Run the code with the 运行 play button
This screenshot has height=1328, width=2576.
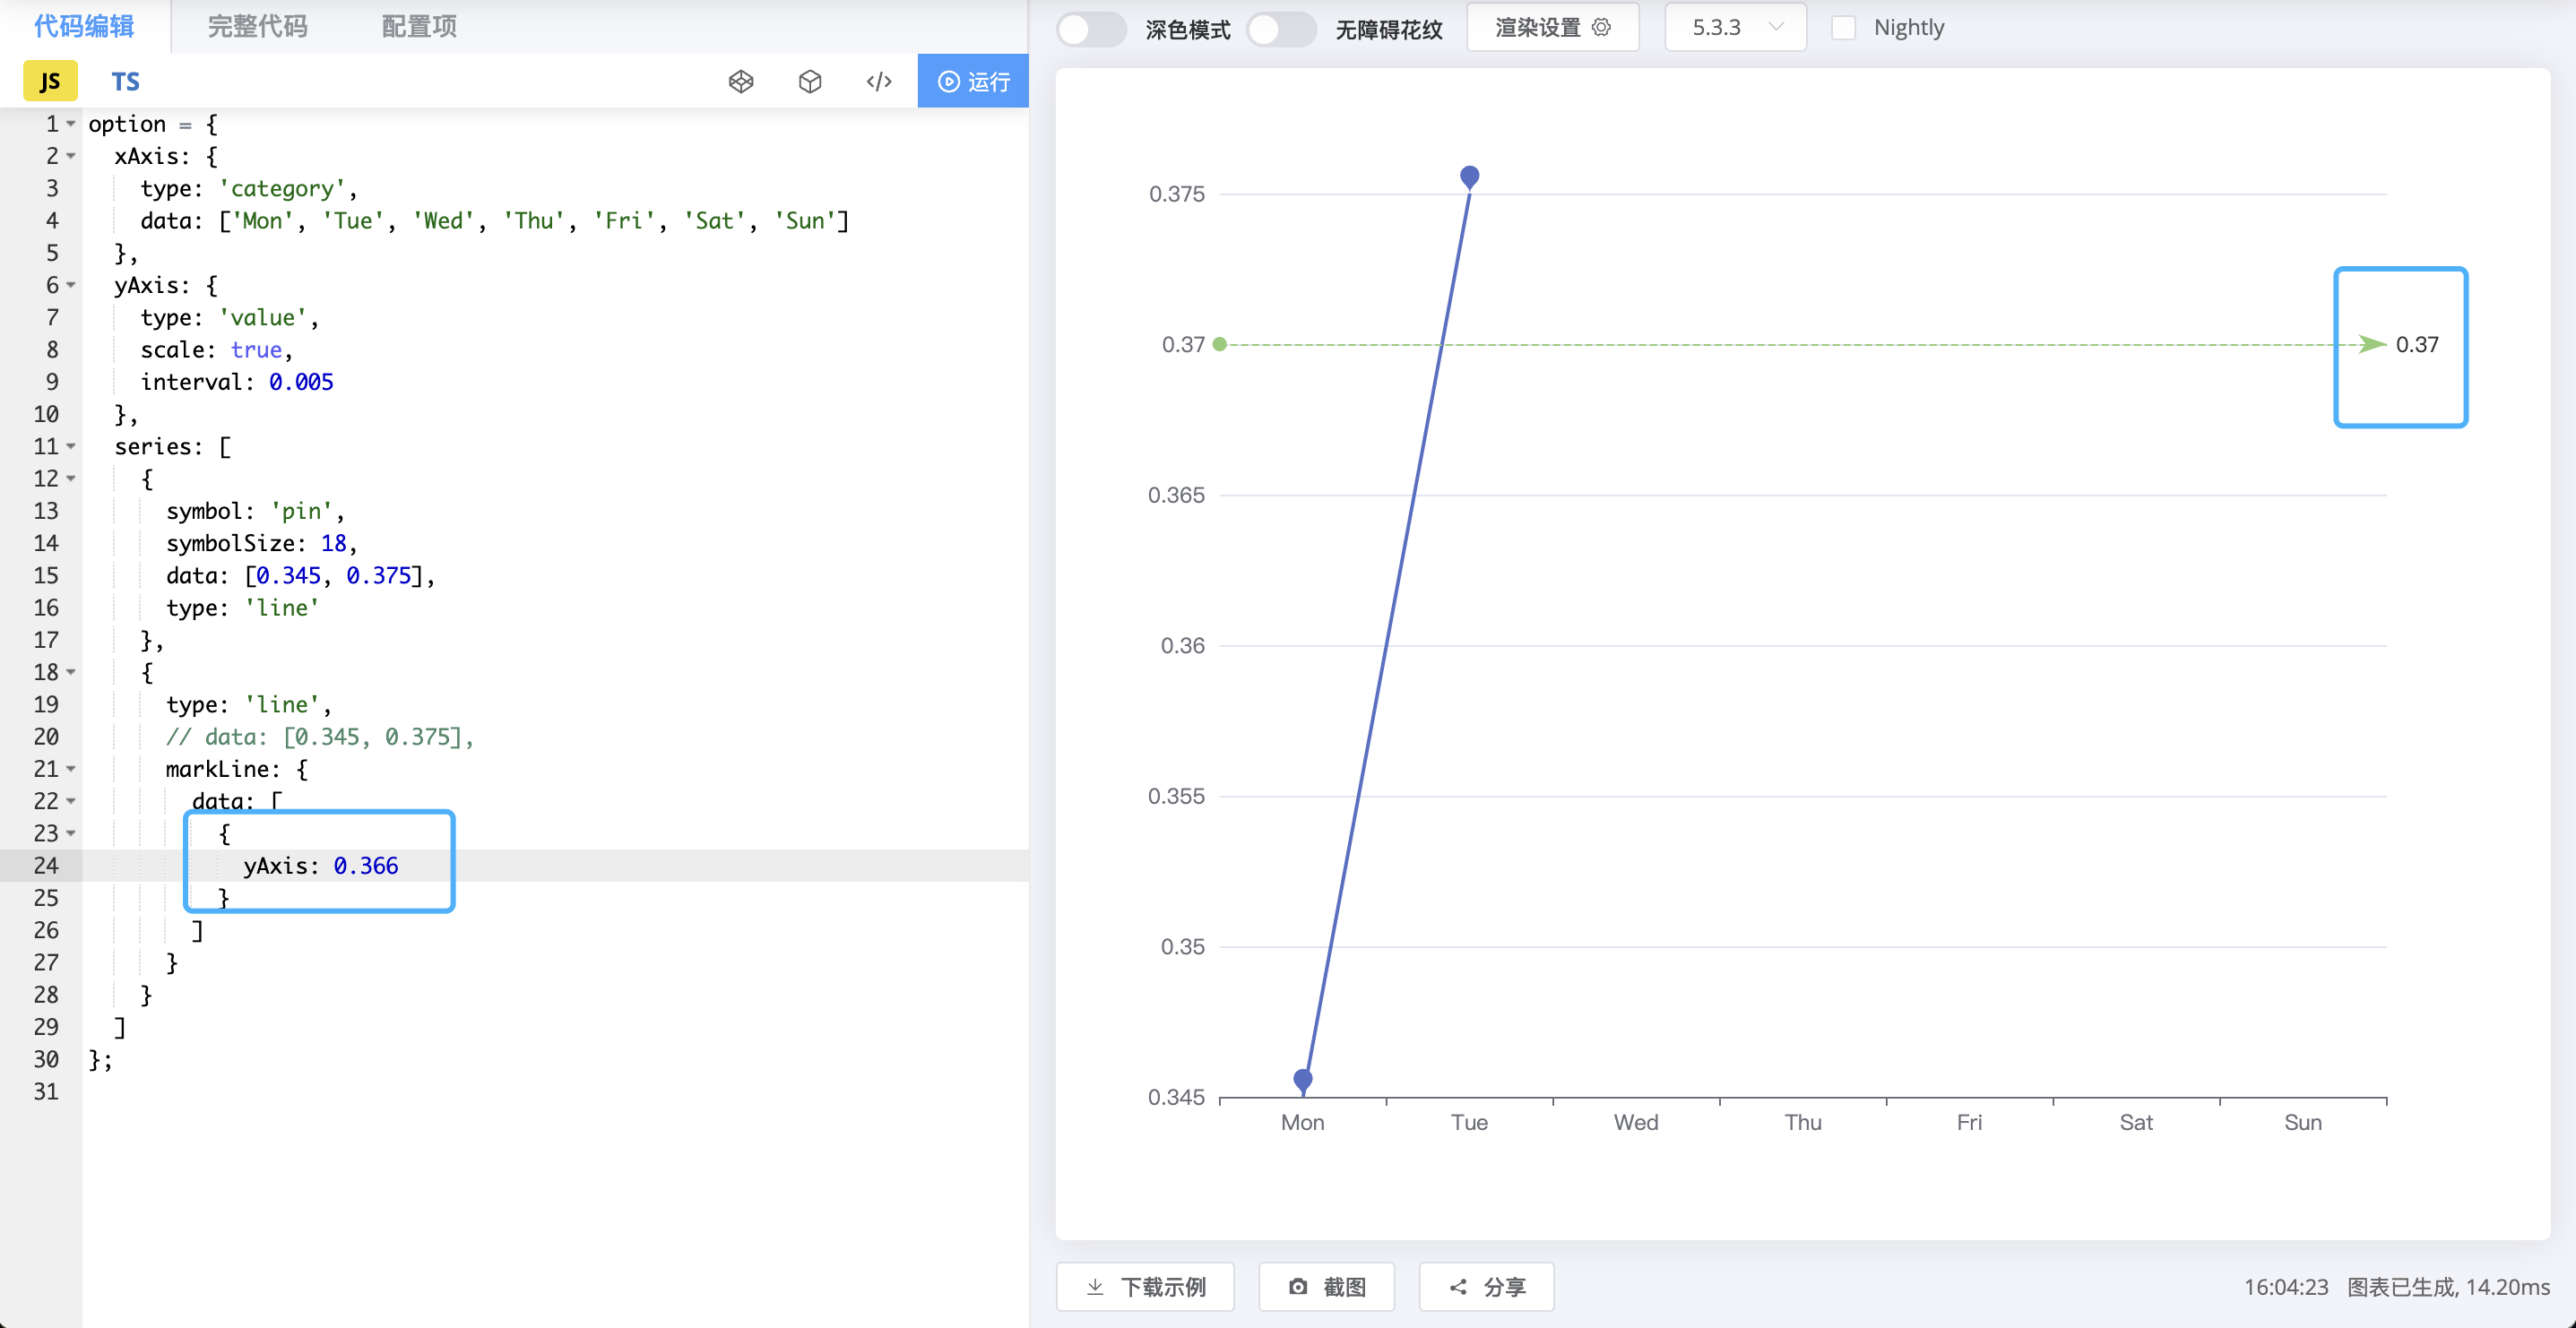pyautogui.click(x=971, y=81)
